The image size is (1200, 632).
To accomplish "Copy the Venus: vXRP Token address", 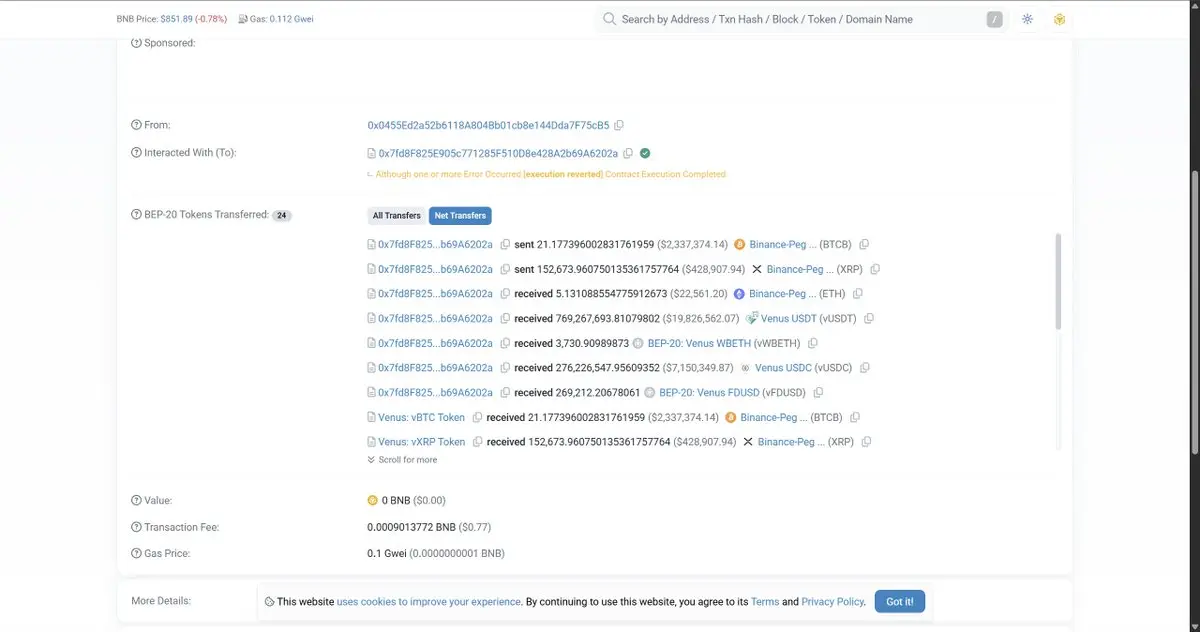I will click(477, 442).
